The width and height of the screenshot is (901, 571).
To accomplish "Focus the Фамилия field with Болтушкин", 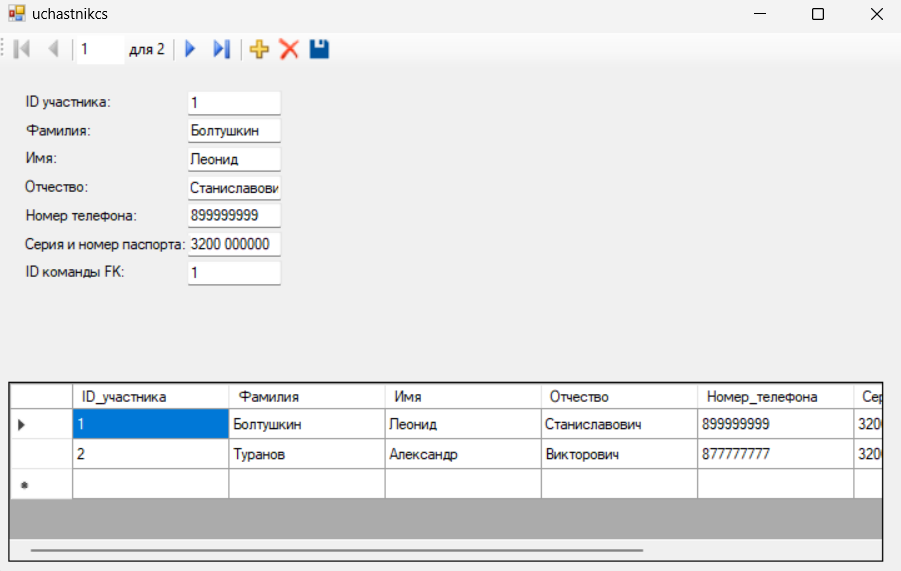I will [234, 131].
